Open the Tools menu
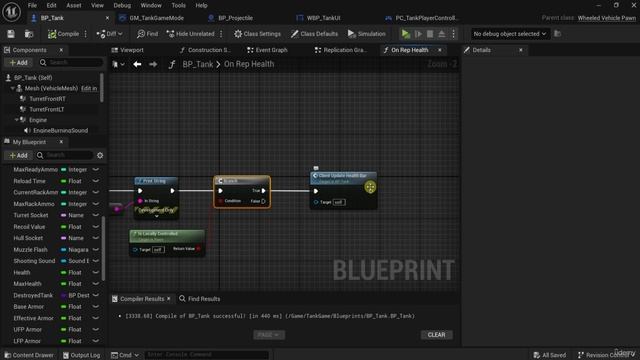Image resolution: width=640 pixels, height=360 pixels. (178, 5)
